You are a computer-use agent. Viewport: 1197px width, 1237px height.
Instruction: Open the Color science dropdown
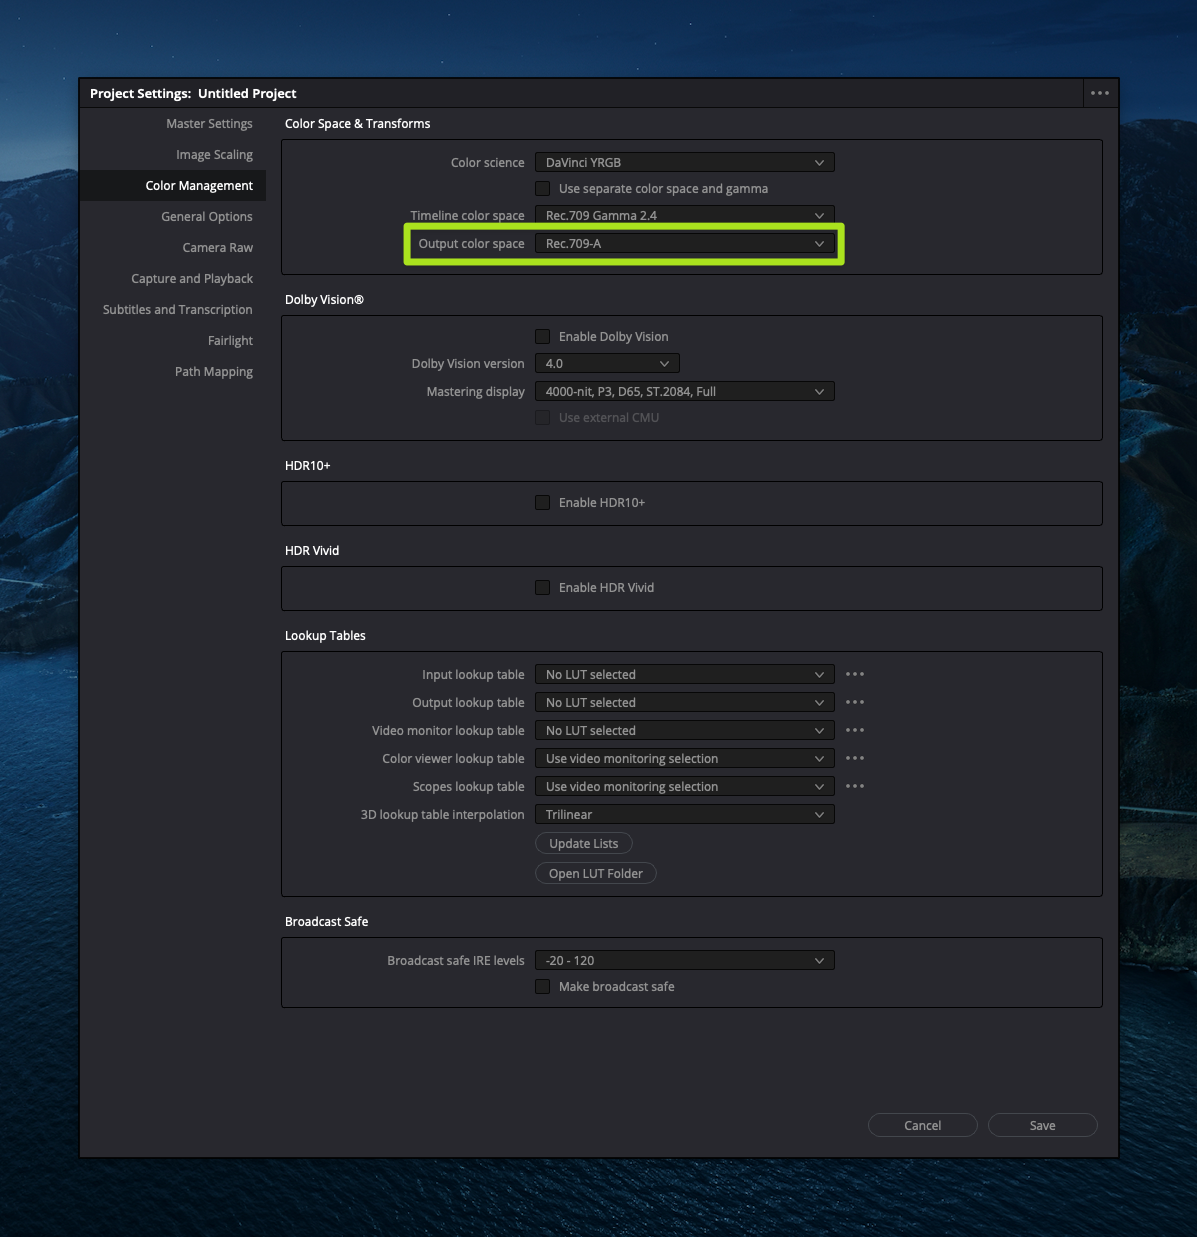point(685,162)
